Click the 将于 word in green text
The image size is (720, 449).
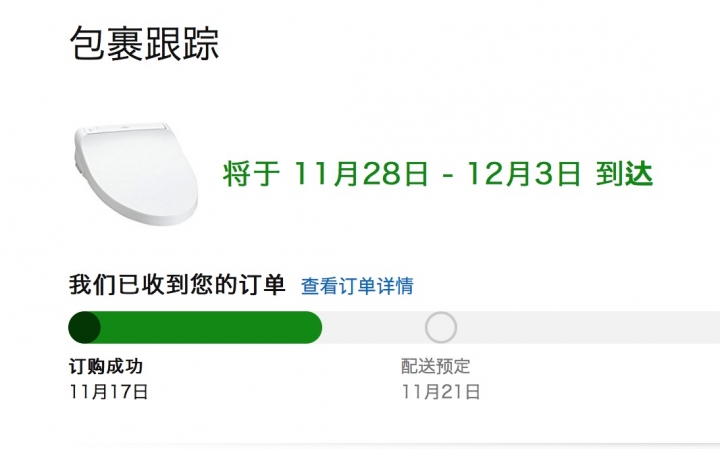[251, 174]
